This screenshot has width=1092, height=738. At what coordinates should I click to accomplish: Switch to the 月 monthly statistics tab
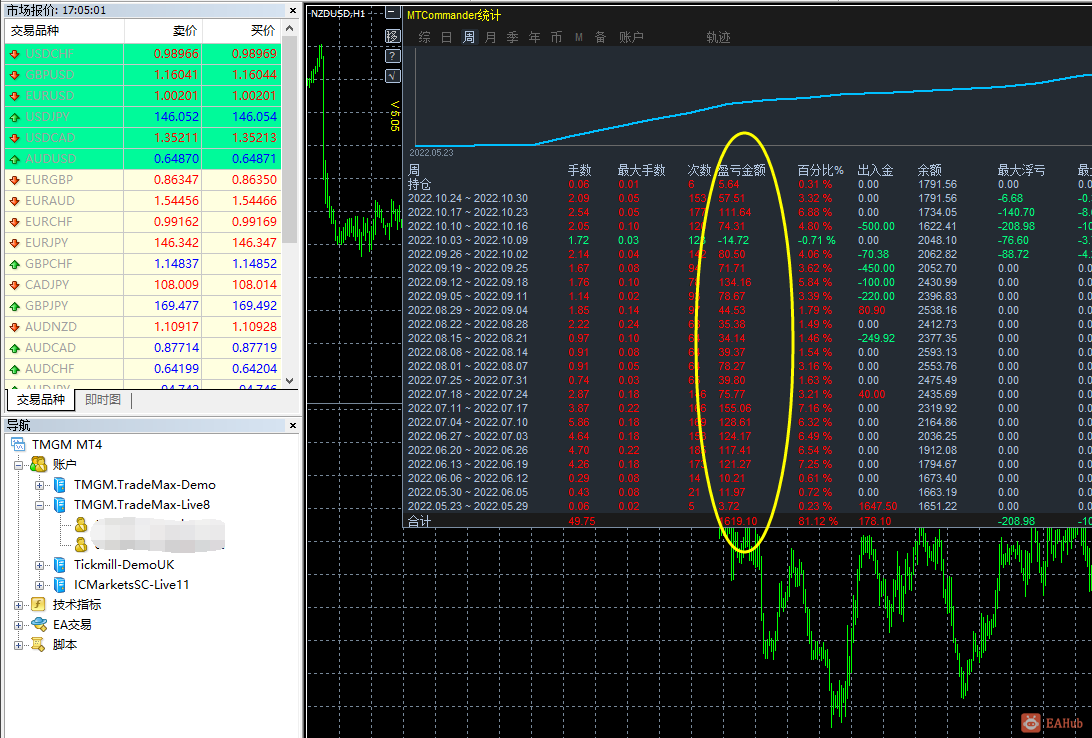[x=490, y=37]
